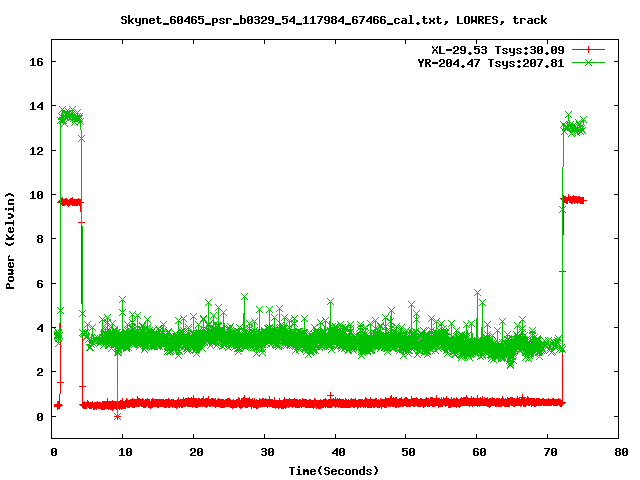This screenshot has width=640, height=480.
Task: Click the tallest green spike near 60 seconds
Action: click(477, 293)
